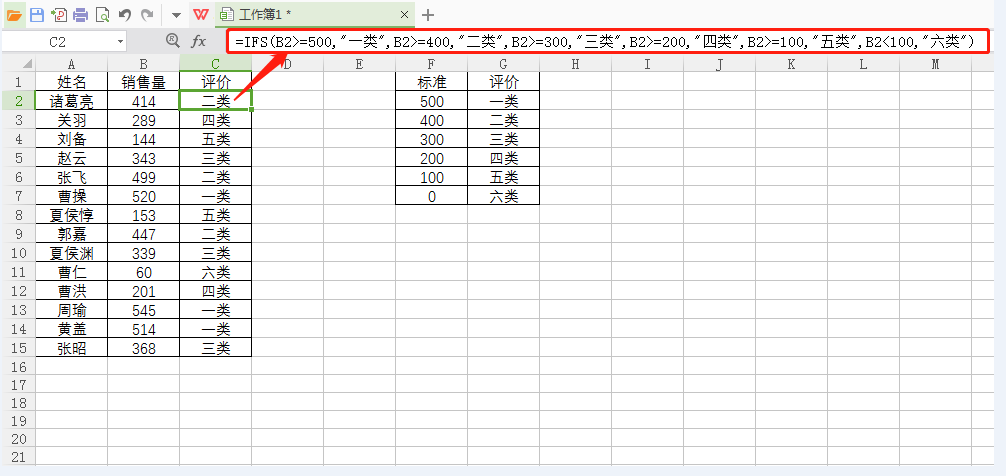Click the Print icon
1006x476 pixels.
pyautogui.click(x=80, y=14)
